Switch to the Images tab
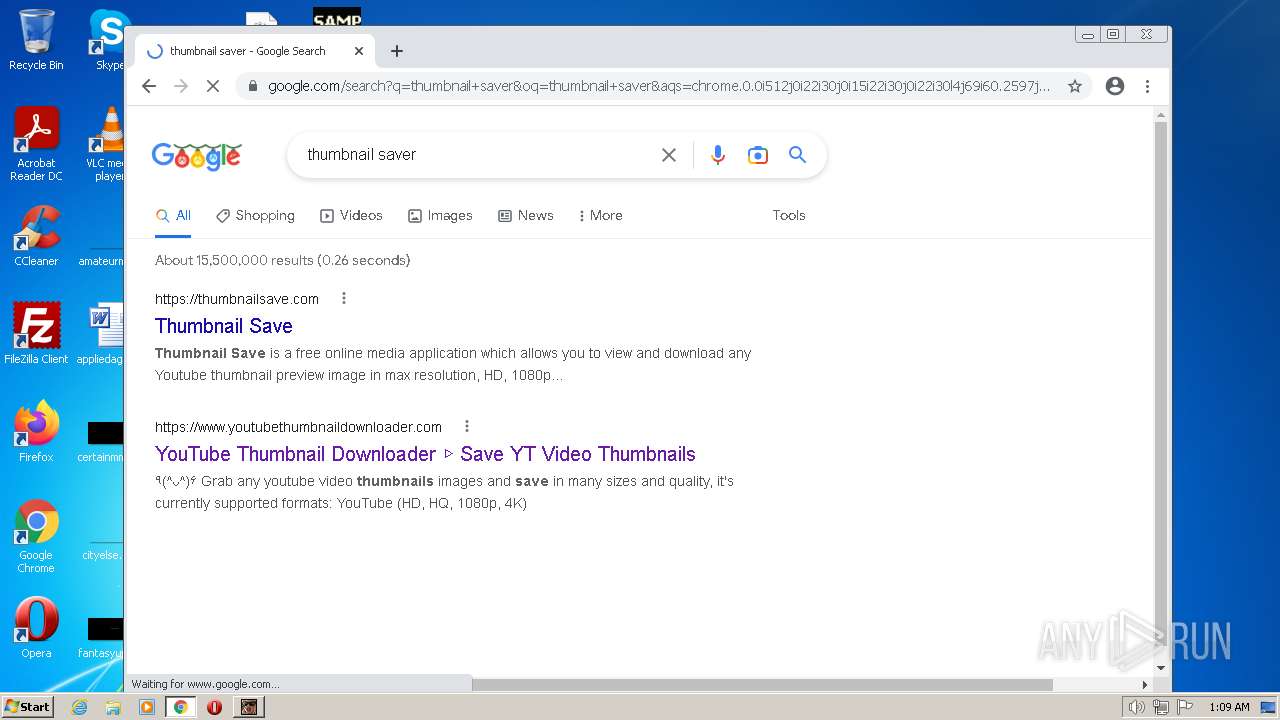Screen dimensions: 1280x720 [x=440, y=215]
